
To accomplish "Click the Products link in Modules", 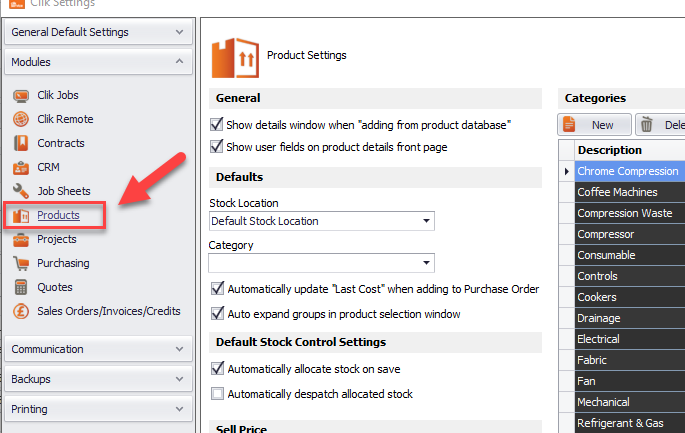I will [58, 215].
